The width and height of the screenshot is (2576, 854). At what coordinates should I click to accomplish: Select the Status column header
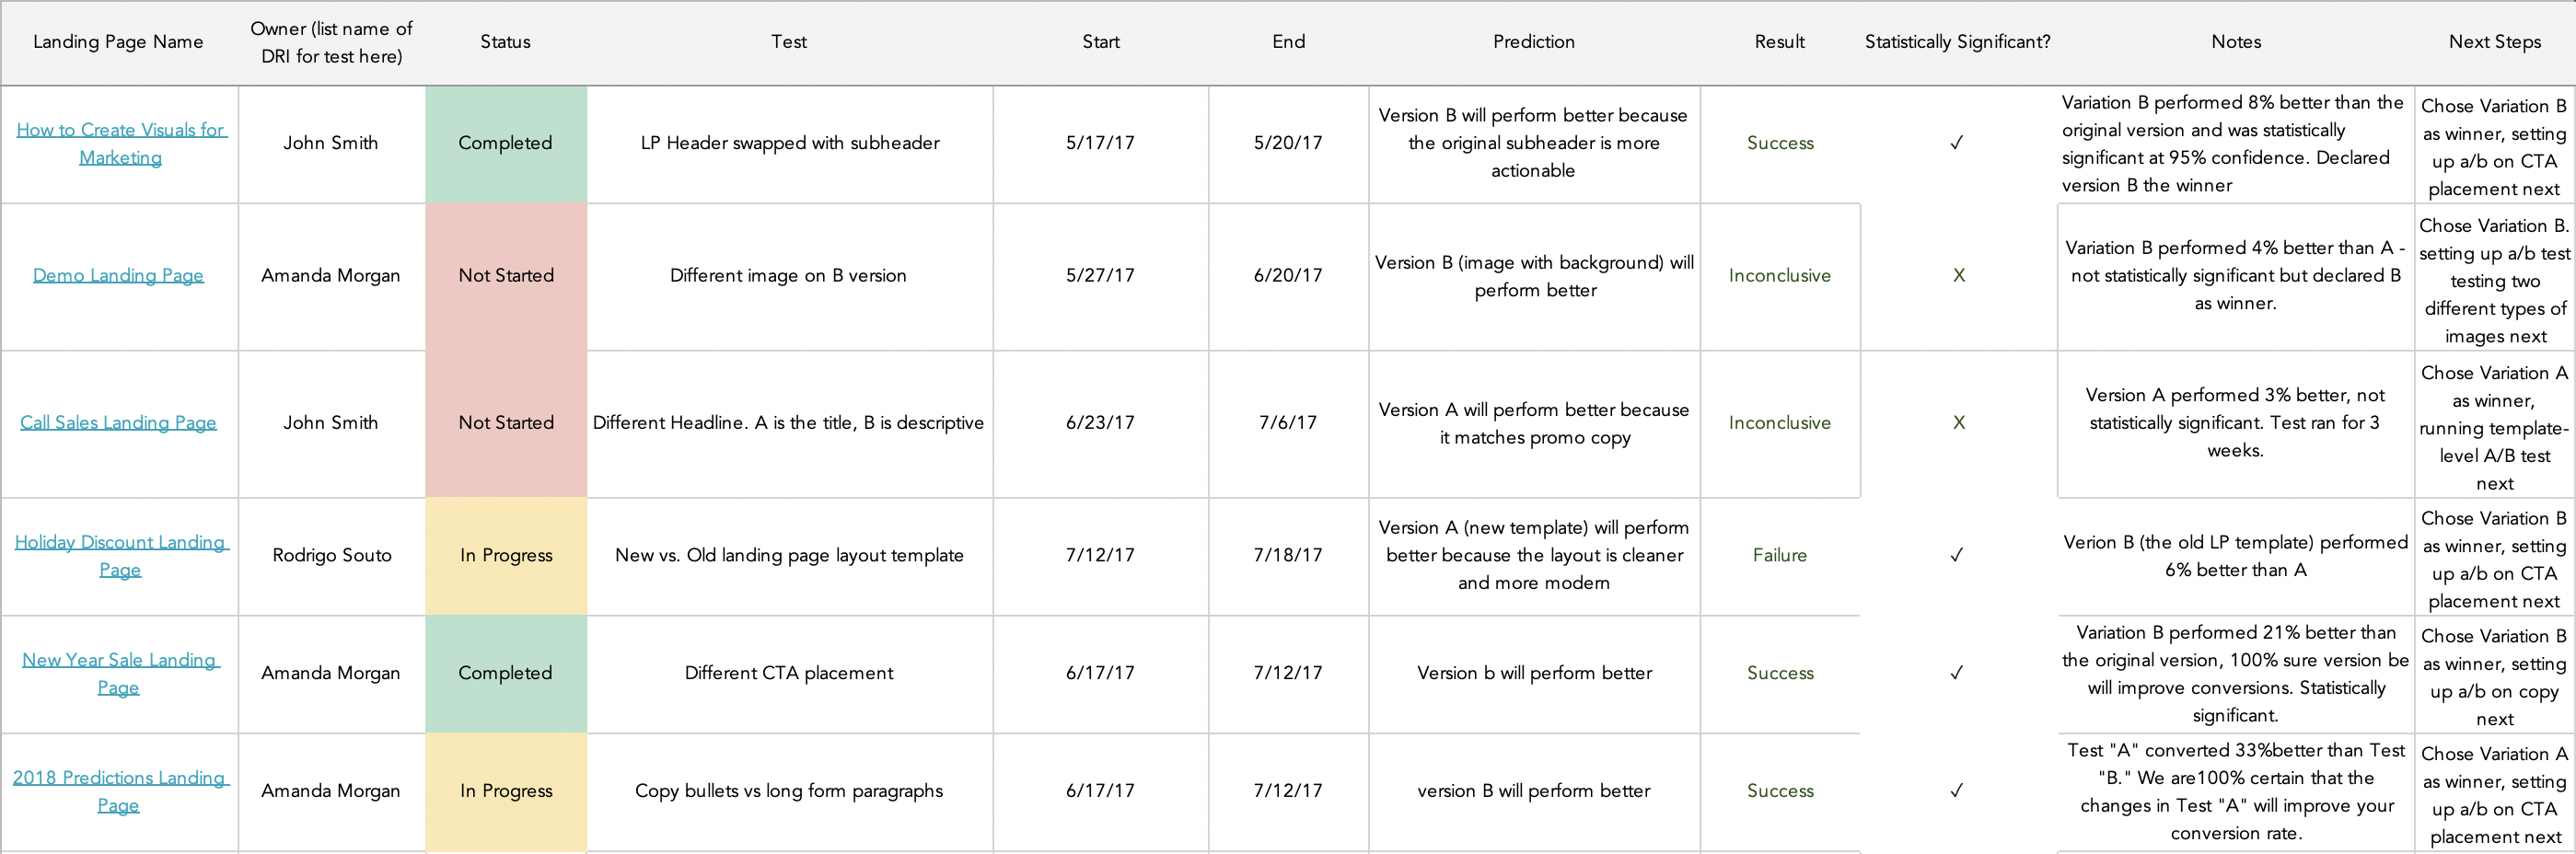[506, 42]
